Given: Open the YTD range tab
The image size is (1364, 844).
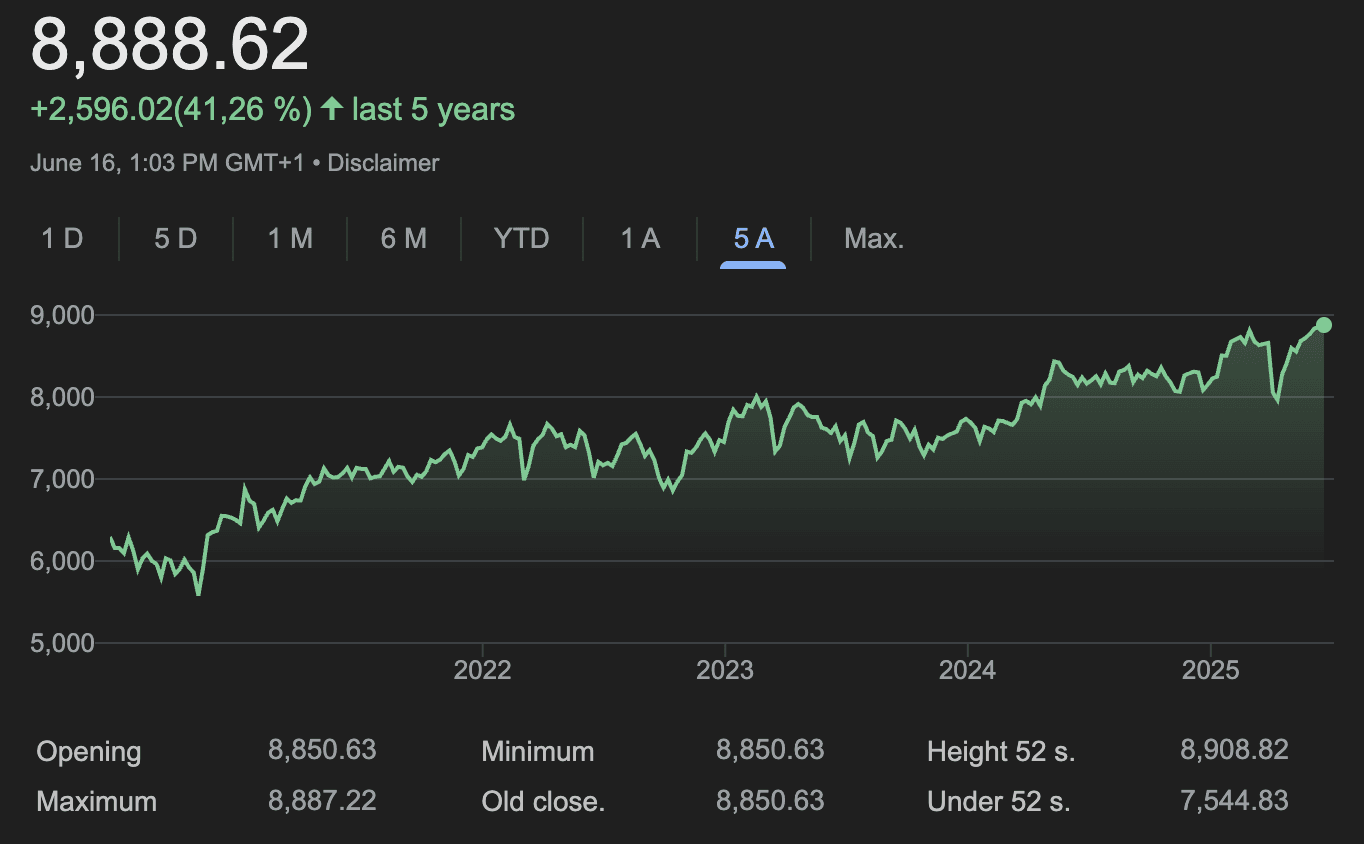Looking at the screenshot, I should 522,239.
